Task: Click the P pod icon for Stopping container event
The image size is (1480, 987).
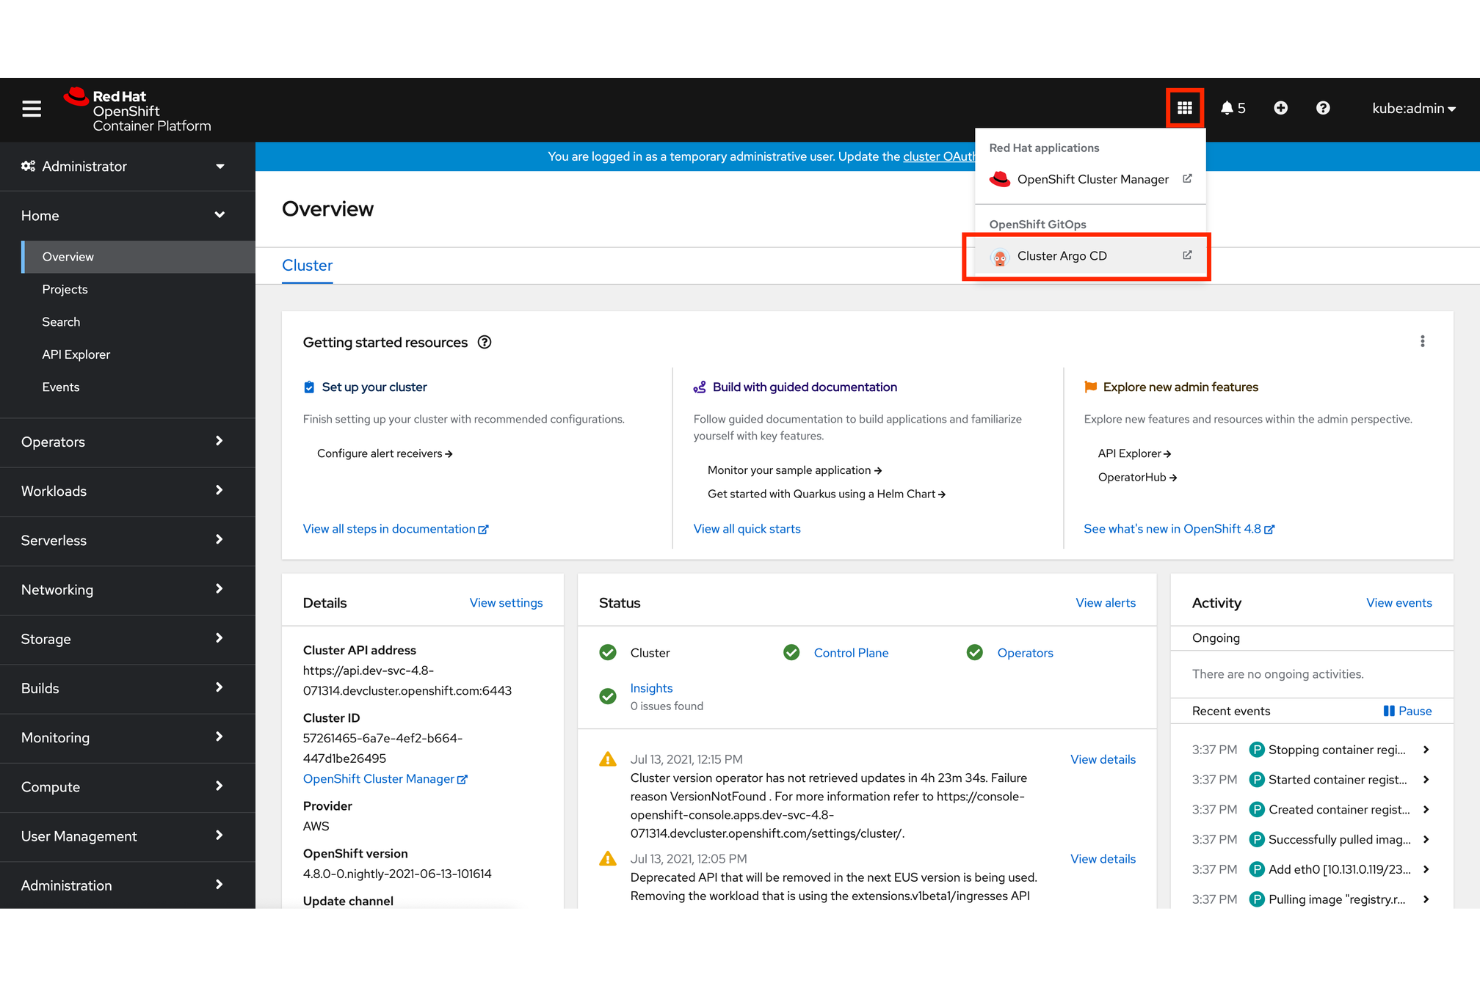Action: (1257, 750)
